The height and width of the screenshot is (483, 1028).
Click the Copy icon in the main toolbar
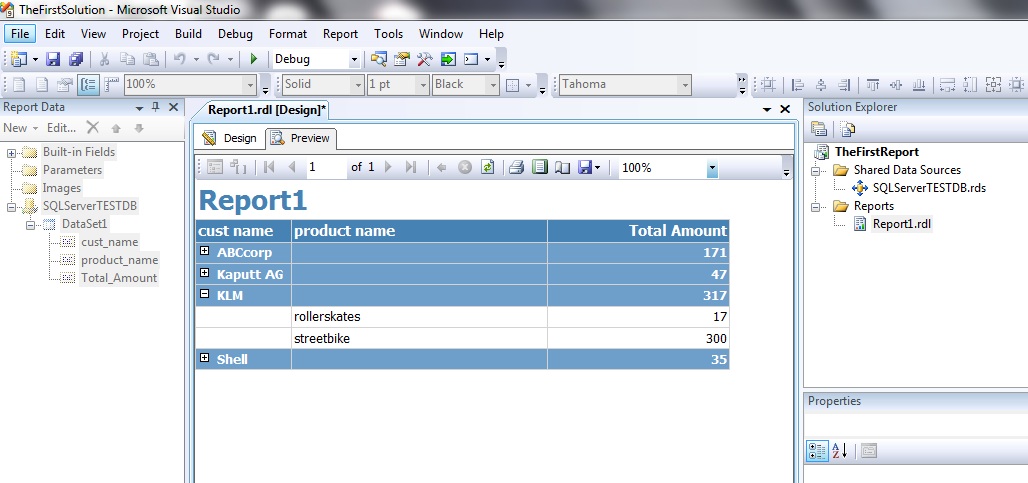127,60
